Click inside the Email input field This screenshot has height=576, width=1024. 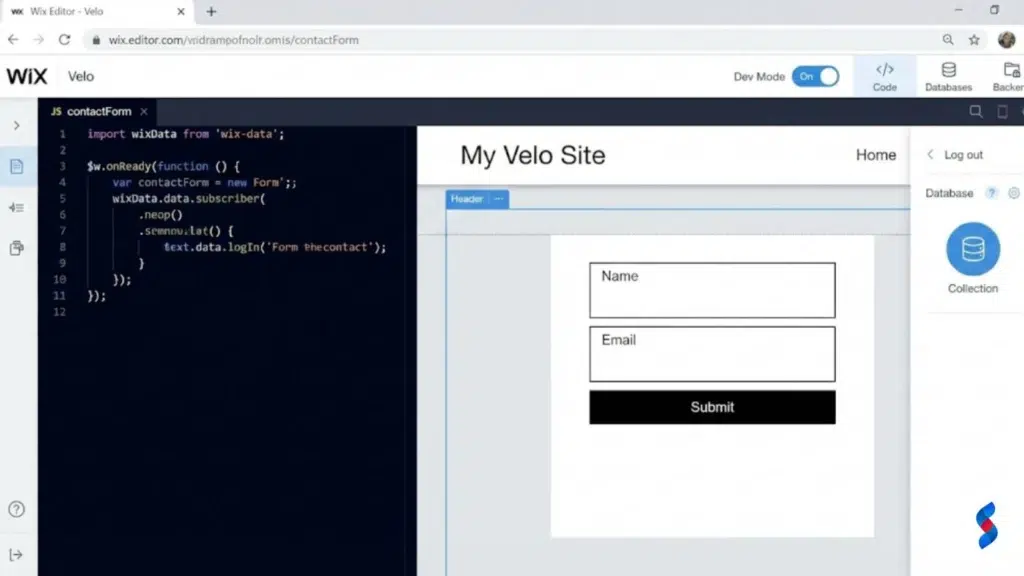[x=711, y=354]
